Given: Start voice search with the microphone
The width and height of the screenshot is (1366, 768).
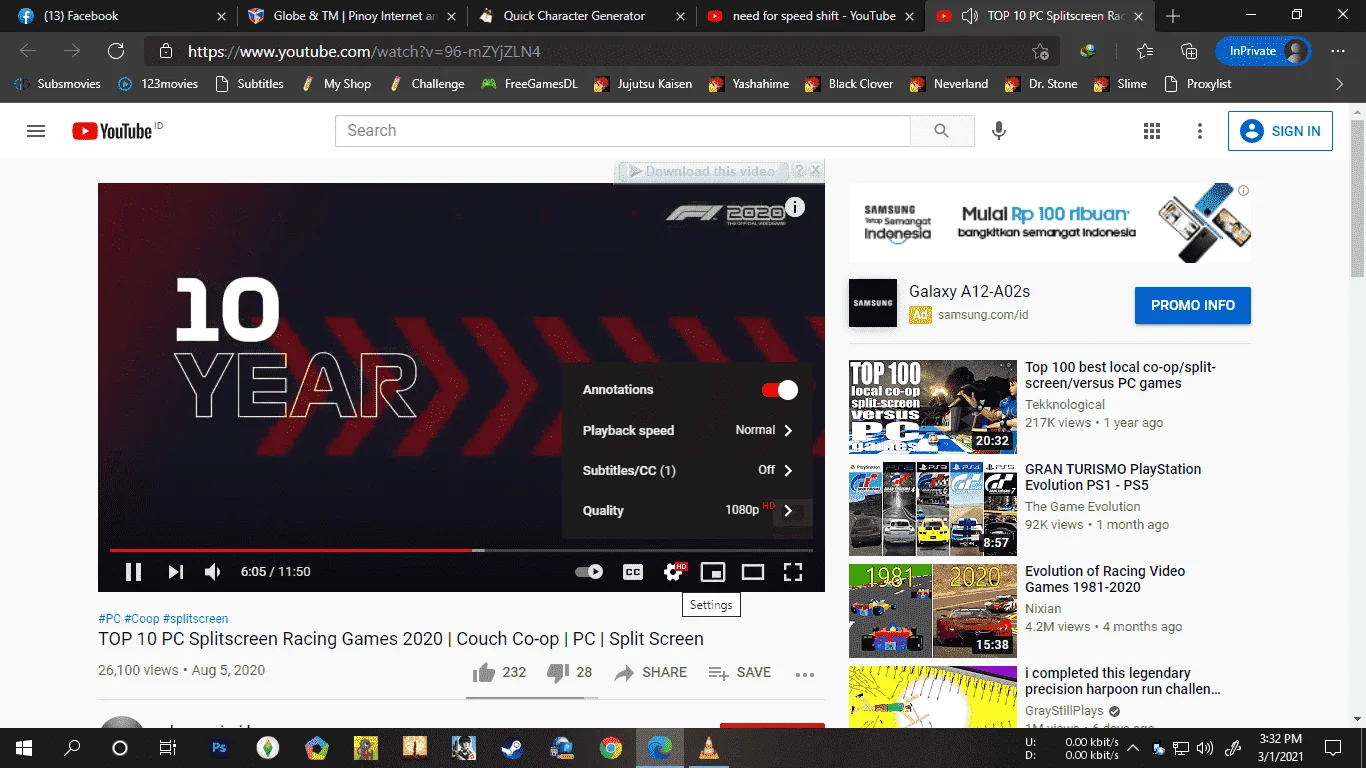Looking at the screenshot, I should pos(998,131).
